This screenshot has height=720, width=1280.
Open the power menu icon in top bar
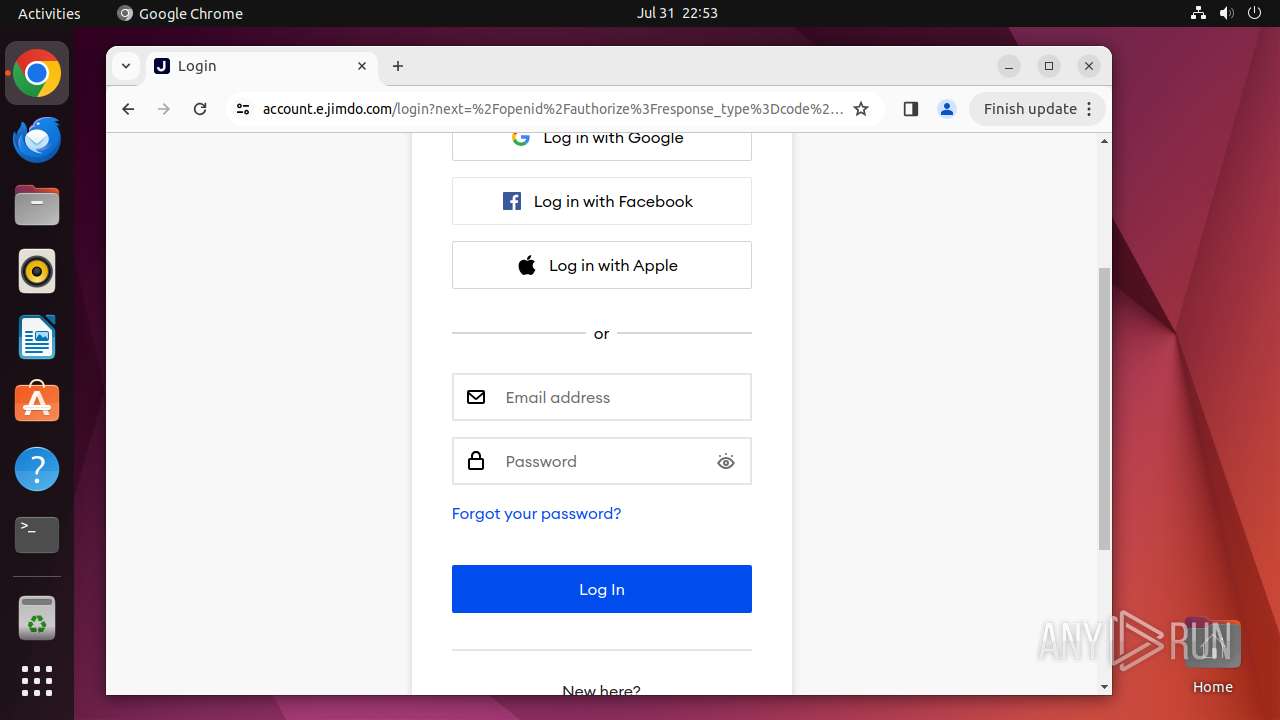tap(1255, 13)
